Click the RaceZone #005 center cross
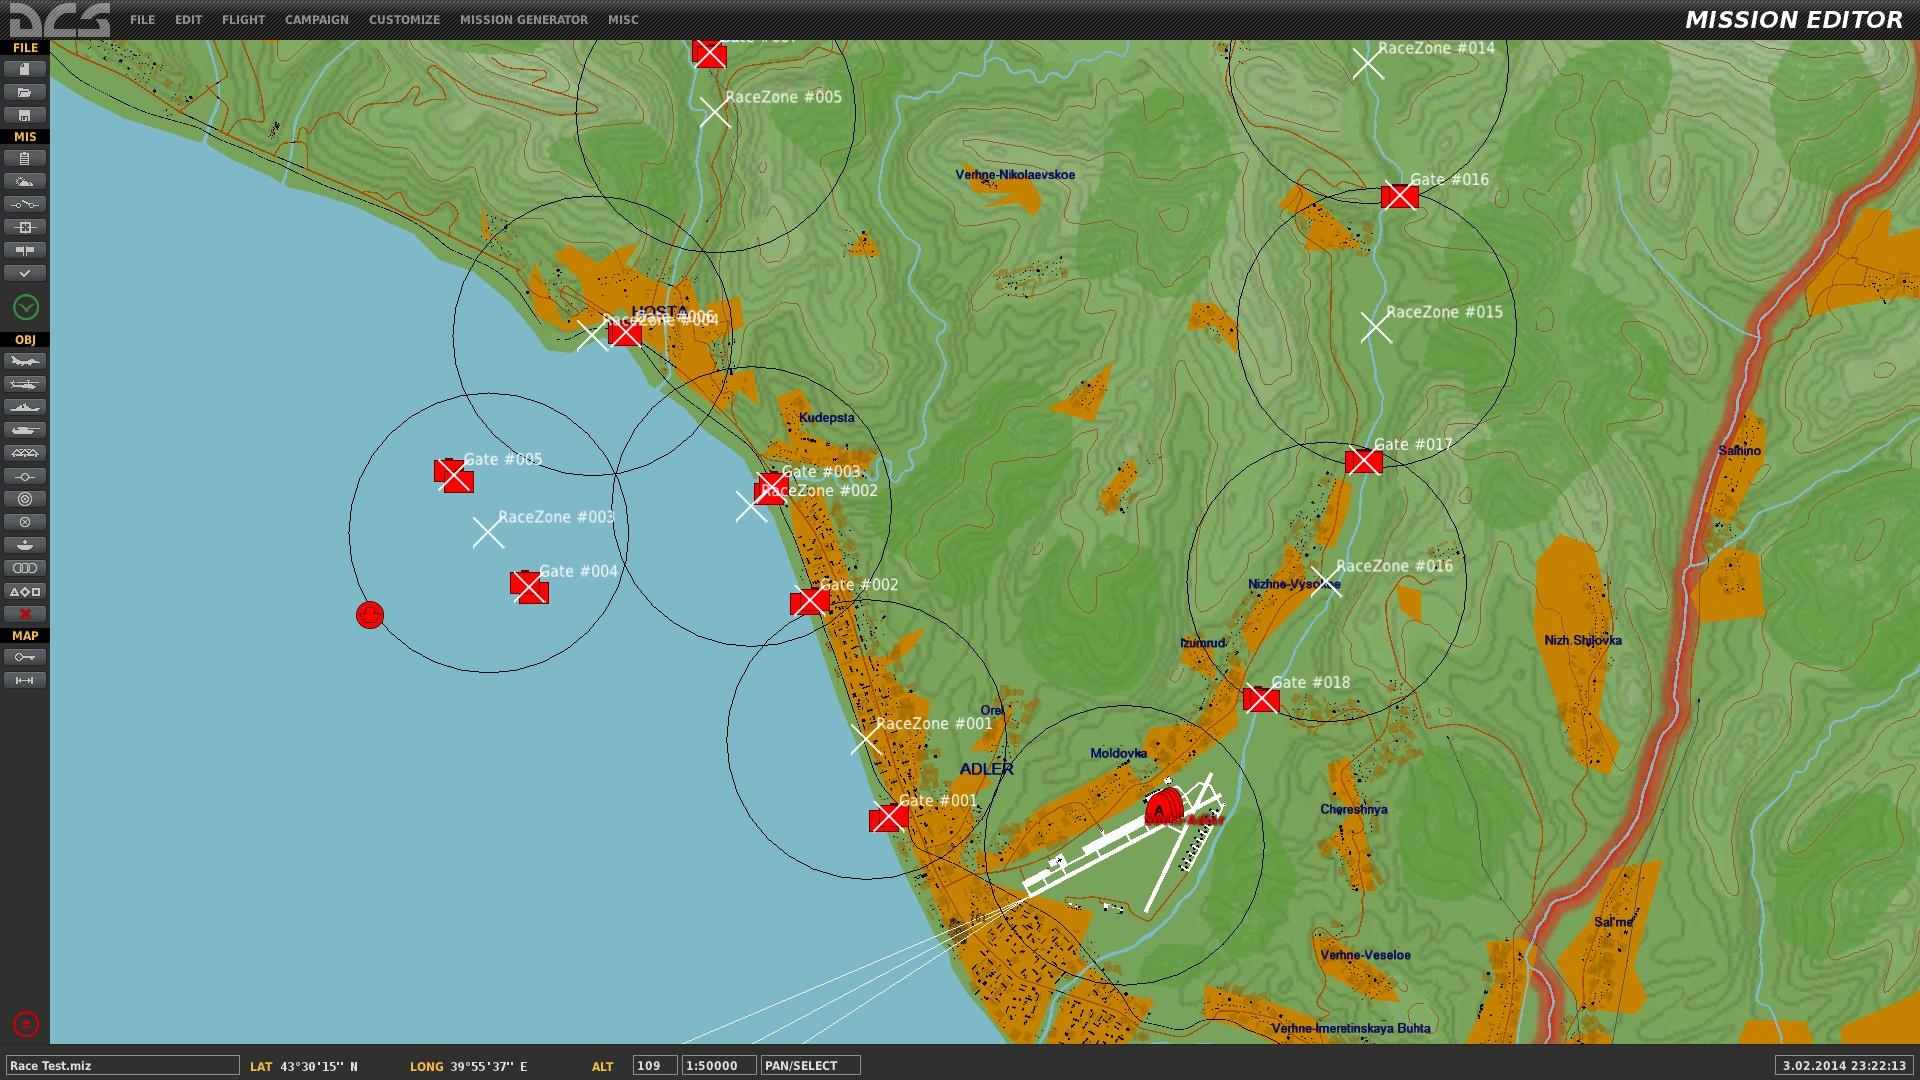Viewport: 1920px width, 1080px height. (x=714, y=112)
